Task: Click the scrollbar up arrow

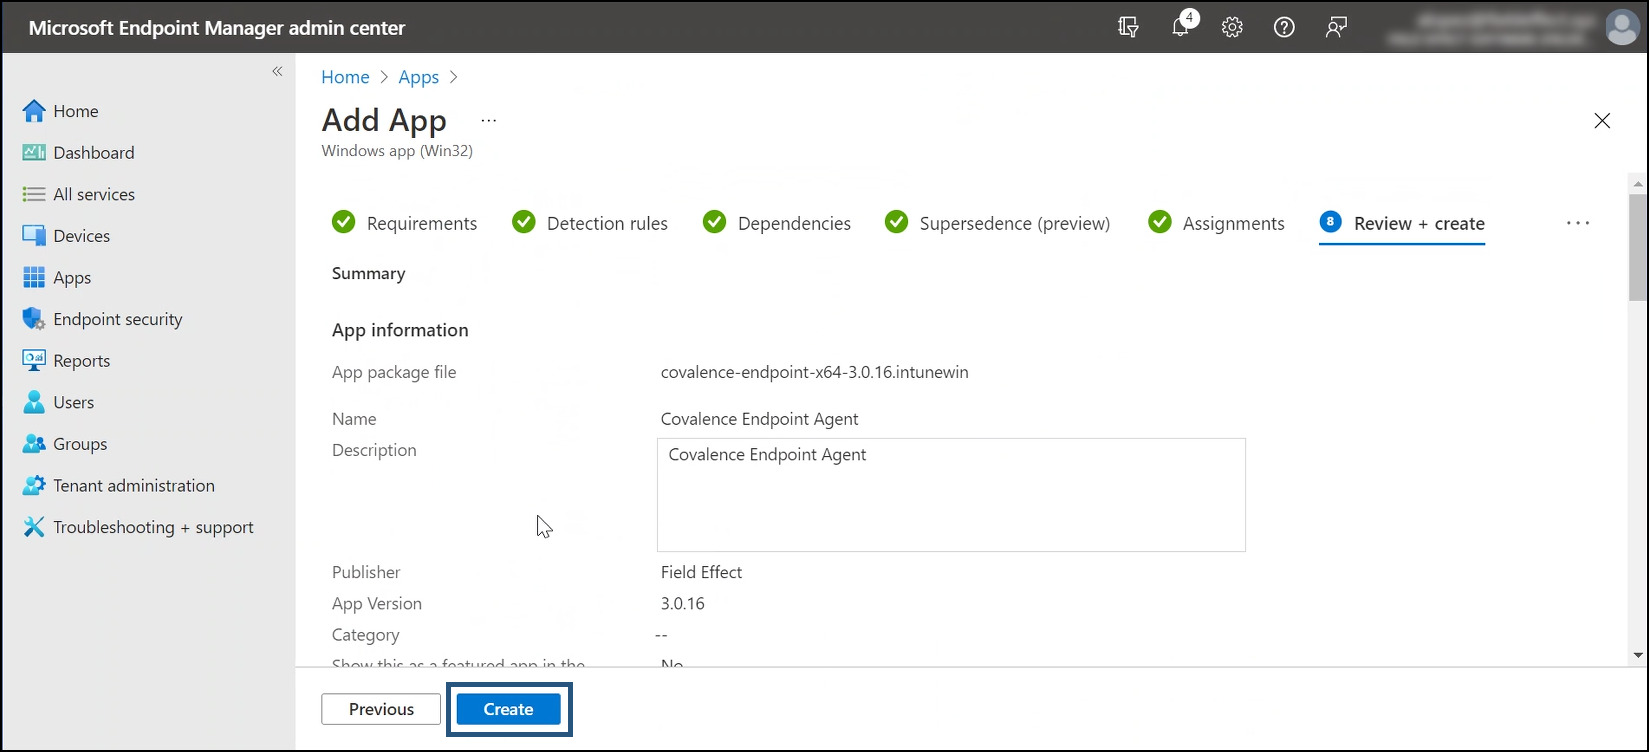Action: point(1637,184)
